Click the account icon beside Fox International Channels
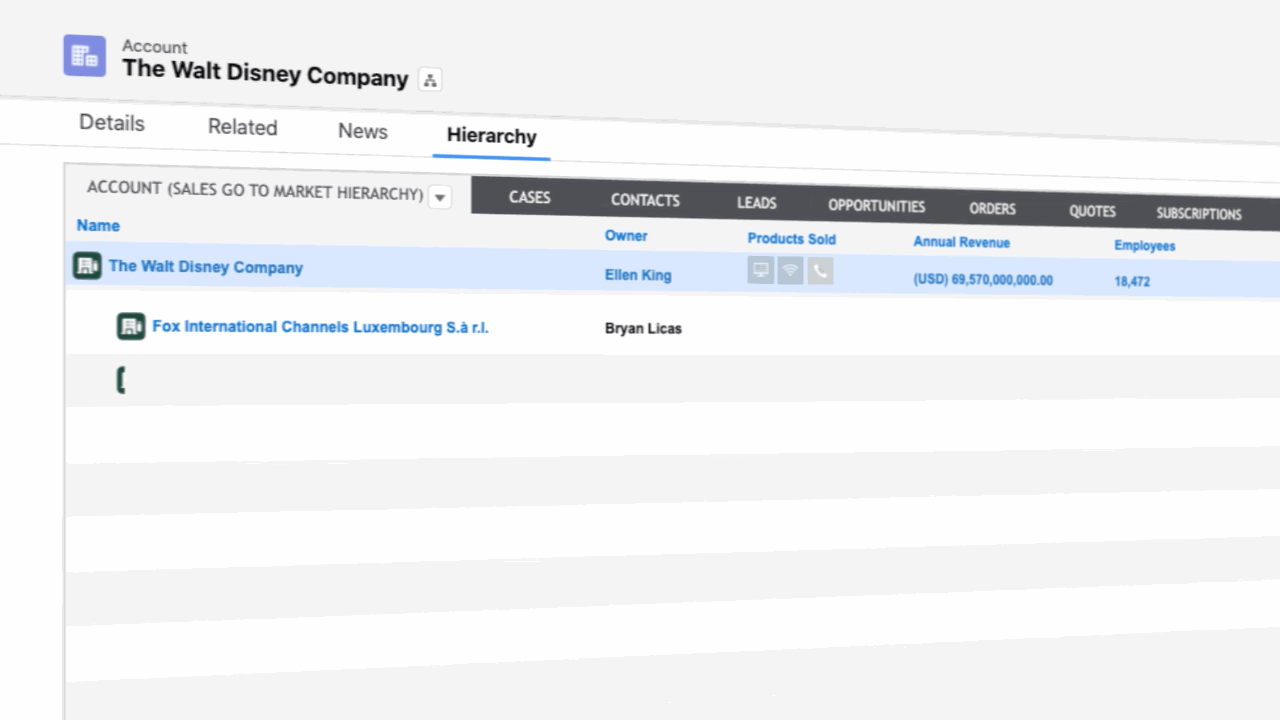The image size is (1280, 720). point(131,326)
